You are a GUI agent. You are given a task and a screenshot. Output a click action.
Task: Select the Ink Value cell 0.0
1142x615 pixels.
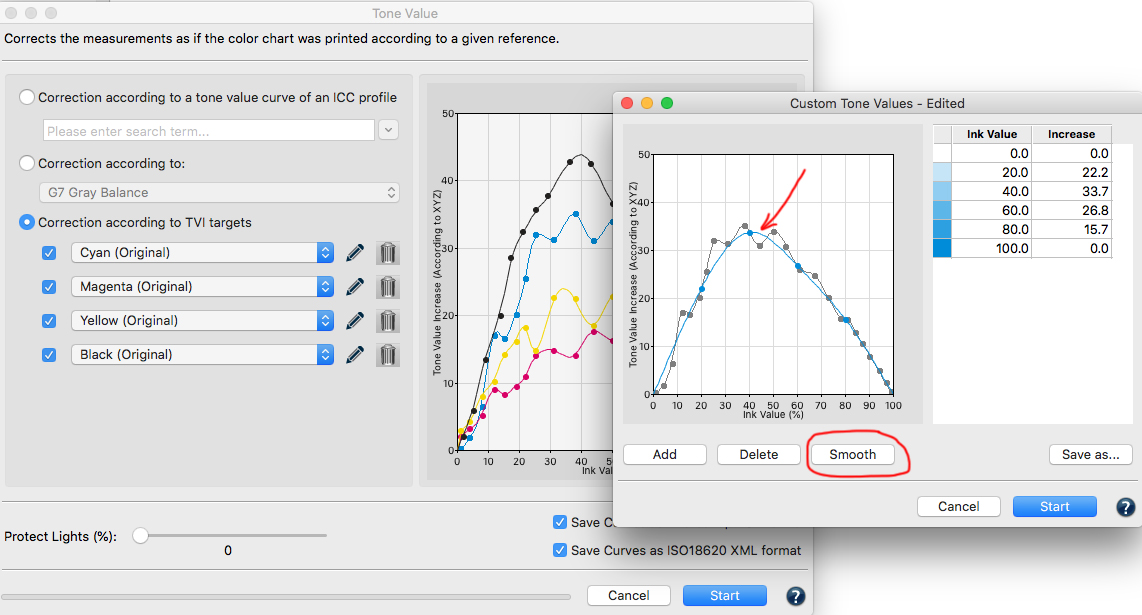tap(992, 154)
